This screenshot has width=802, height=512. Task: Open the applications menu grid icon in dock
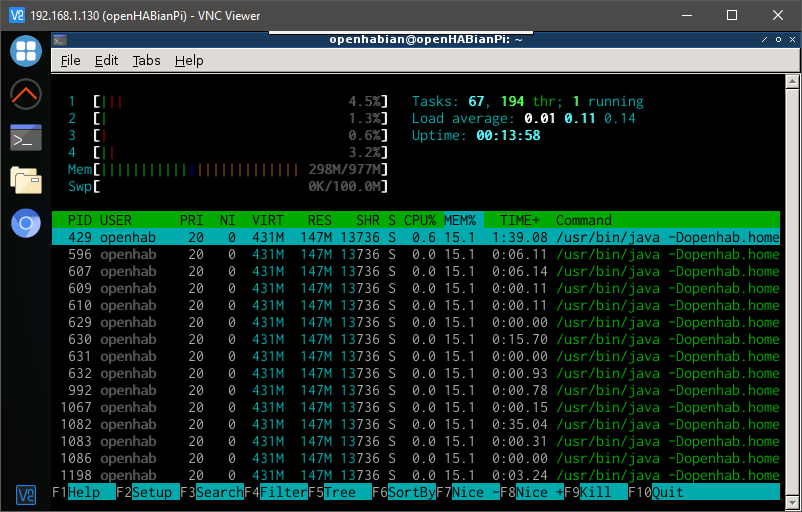coord(25,51)
